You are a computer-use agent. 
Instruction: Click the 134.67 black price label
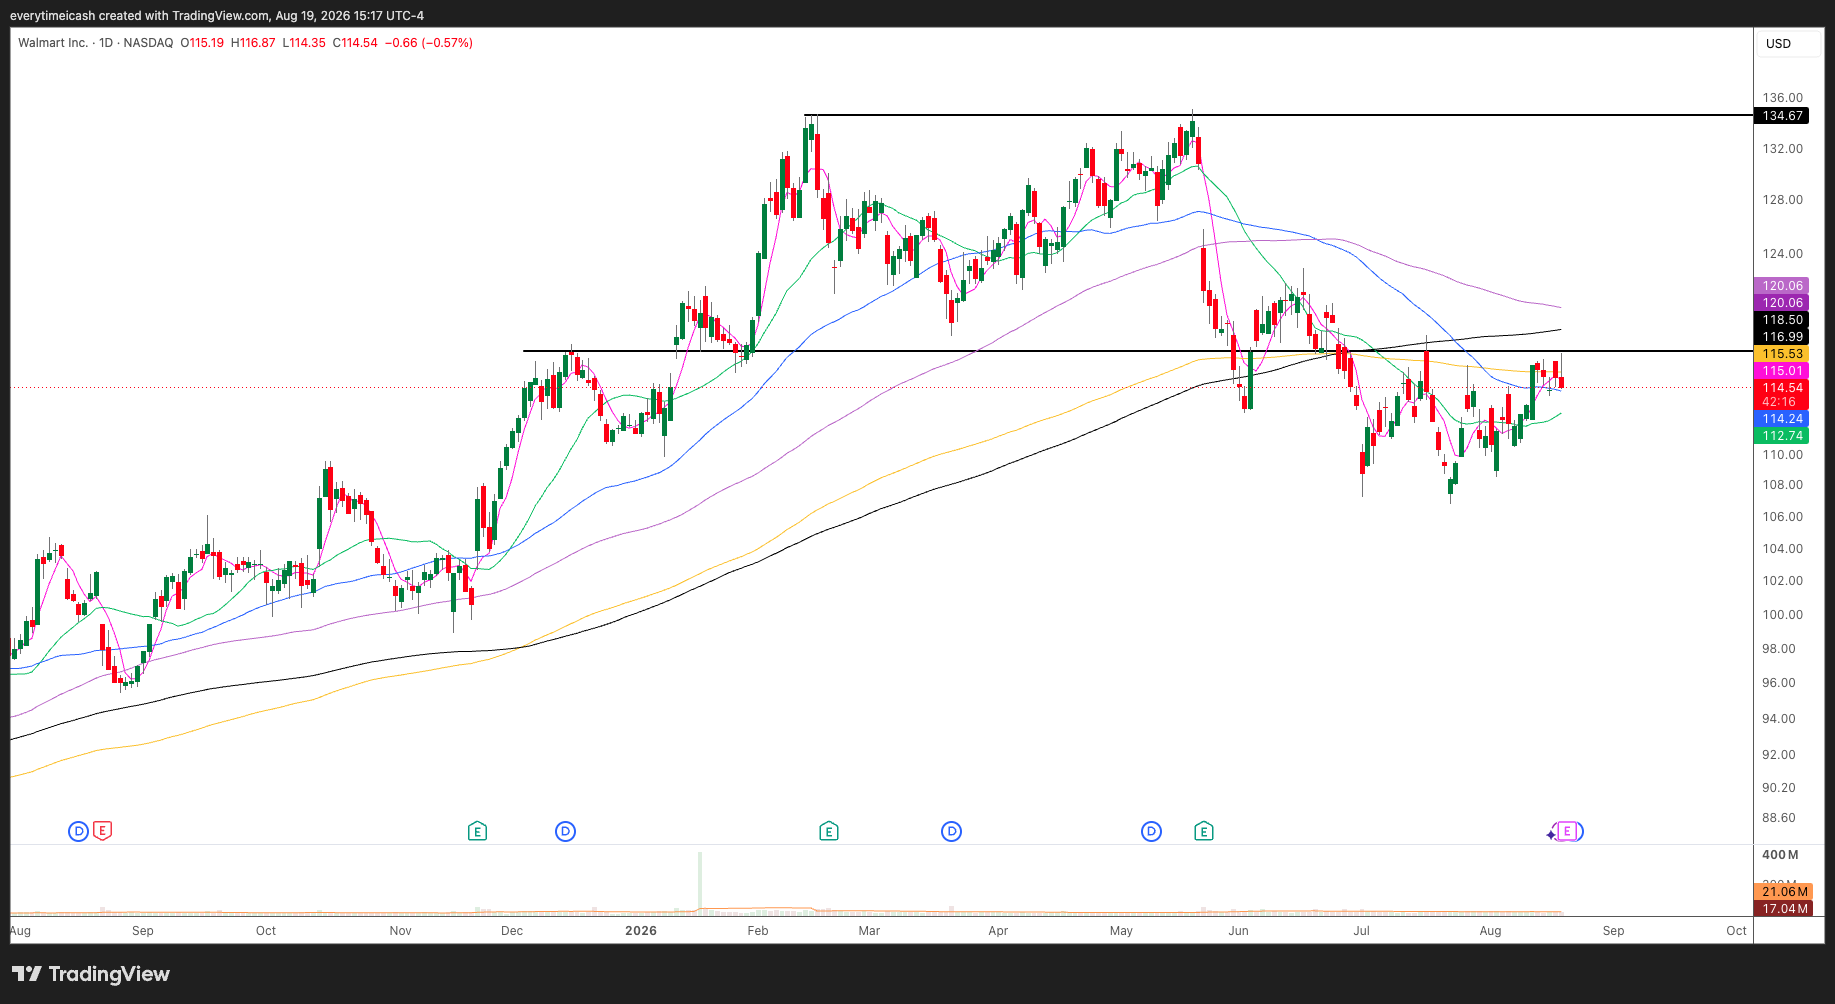(1783, 116)
